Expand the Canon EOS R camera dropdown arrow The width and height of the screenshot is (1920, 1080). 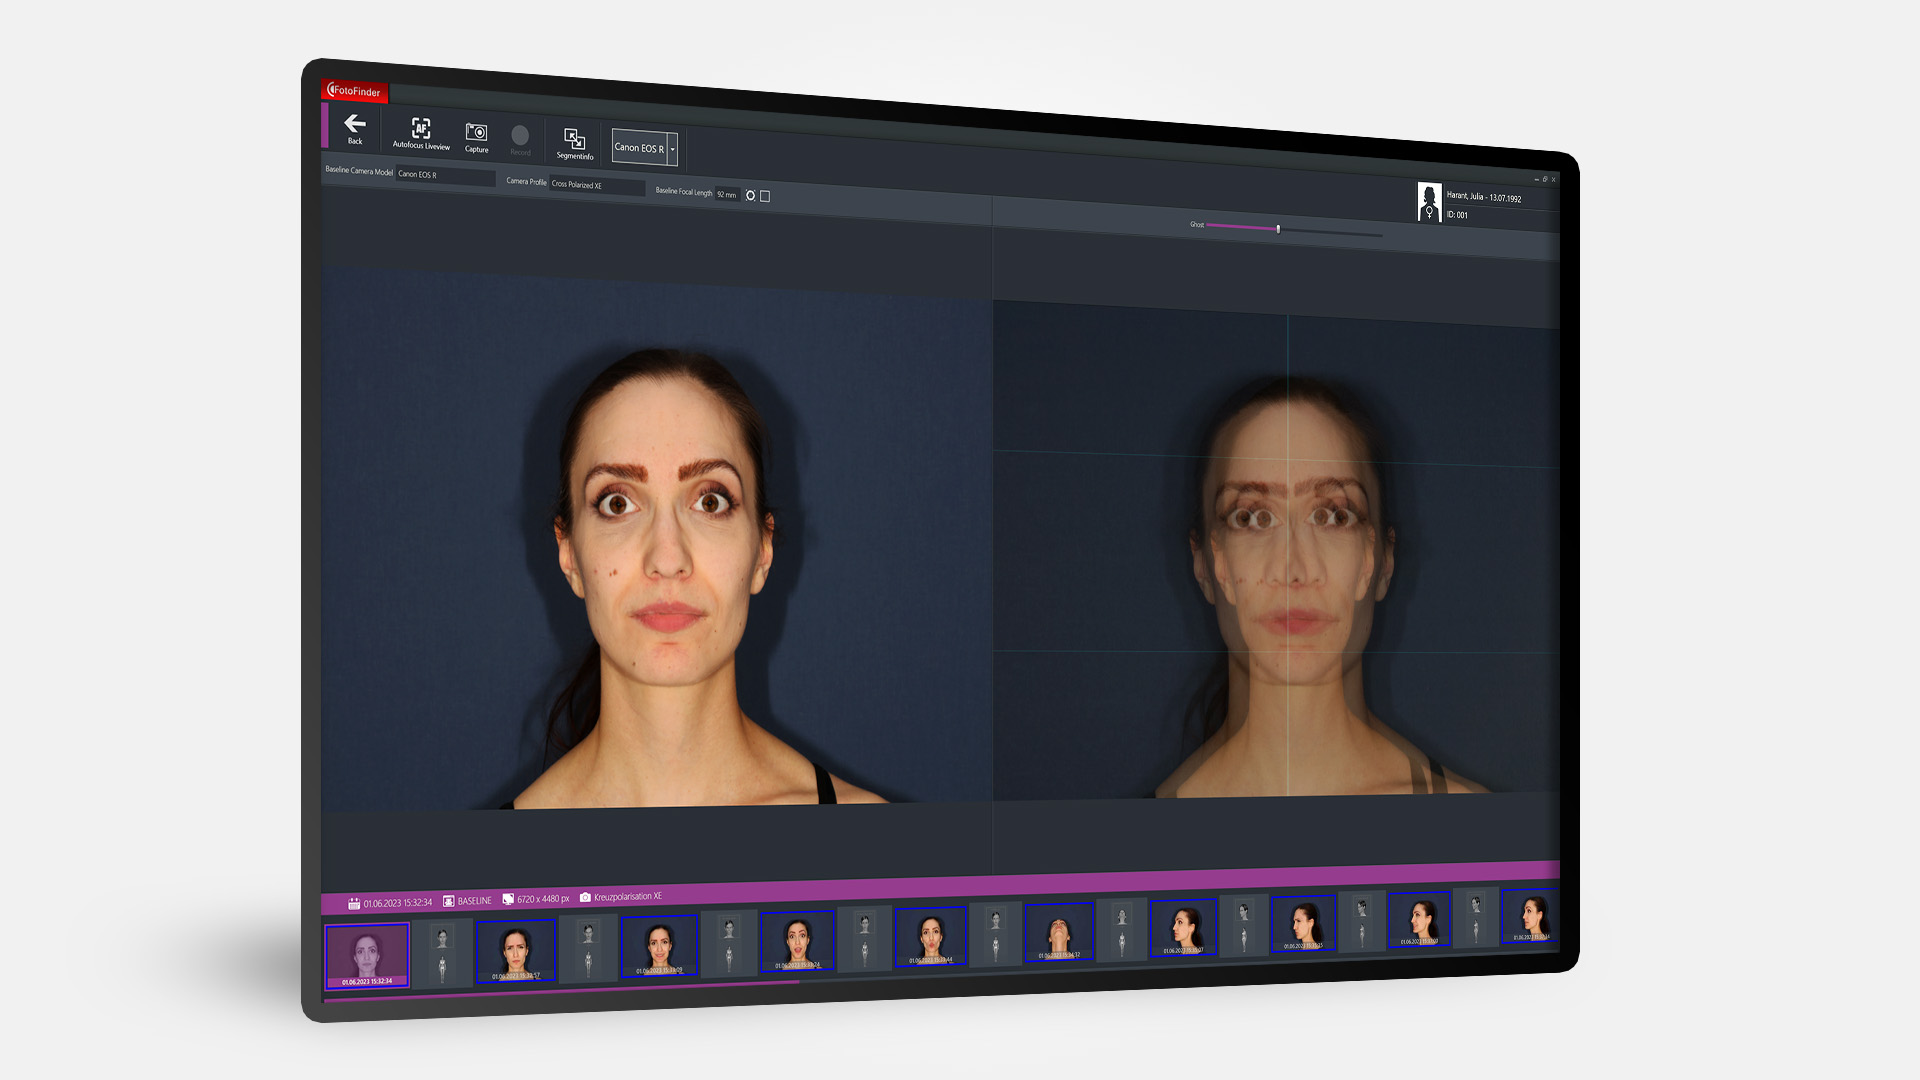[673, 149]
